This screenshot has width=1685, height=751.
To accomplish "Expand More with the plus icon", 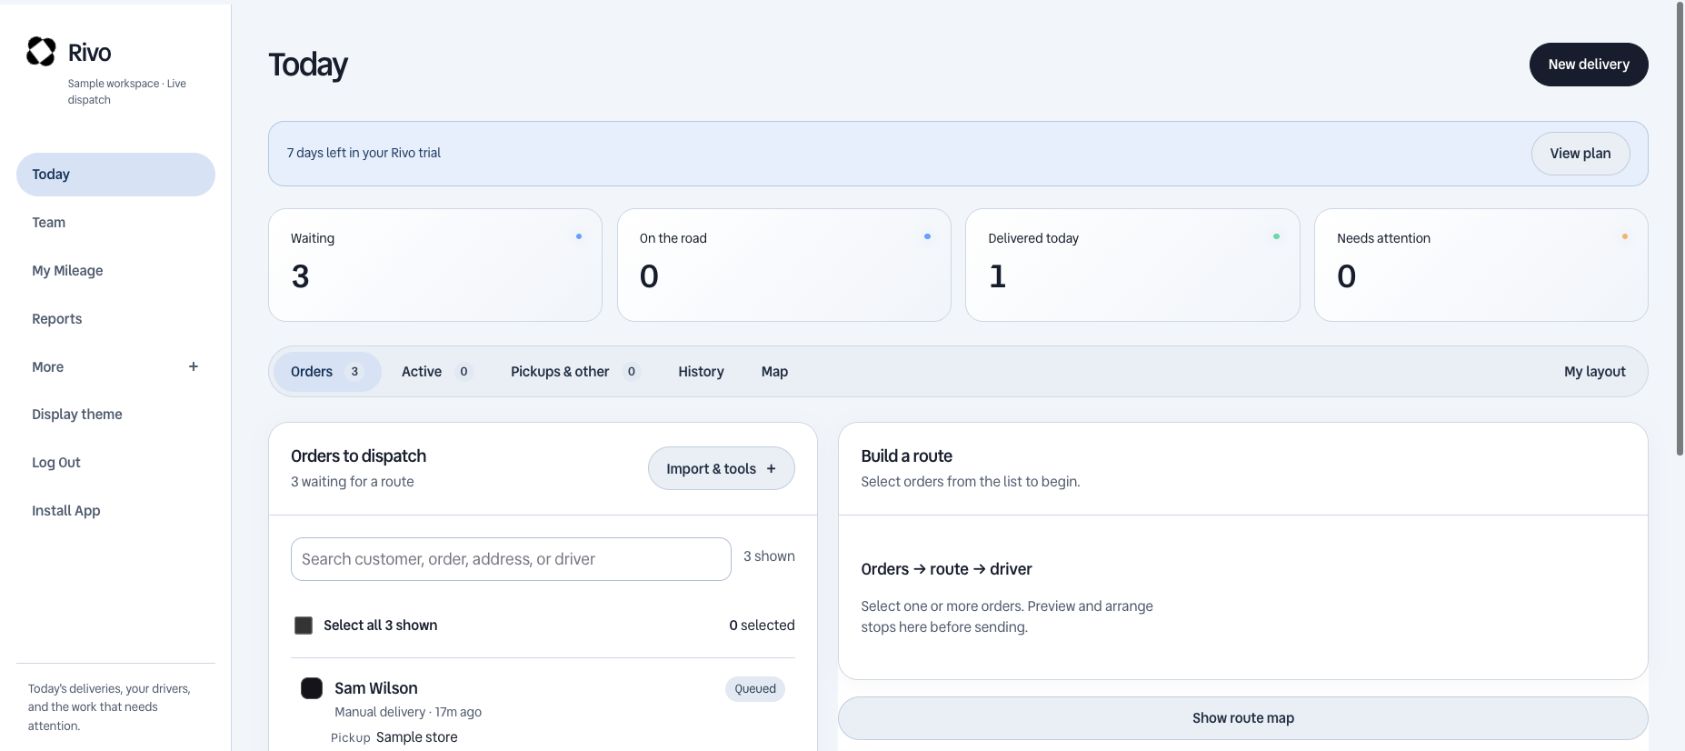I will (193, 367).
